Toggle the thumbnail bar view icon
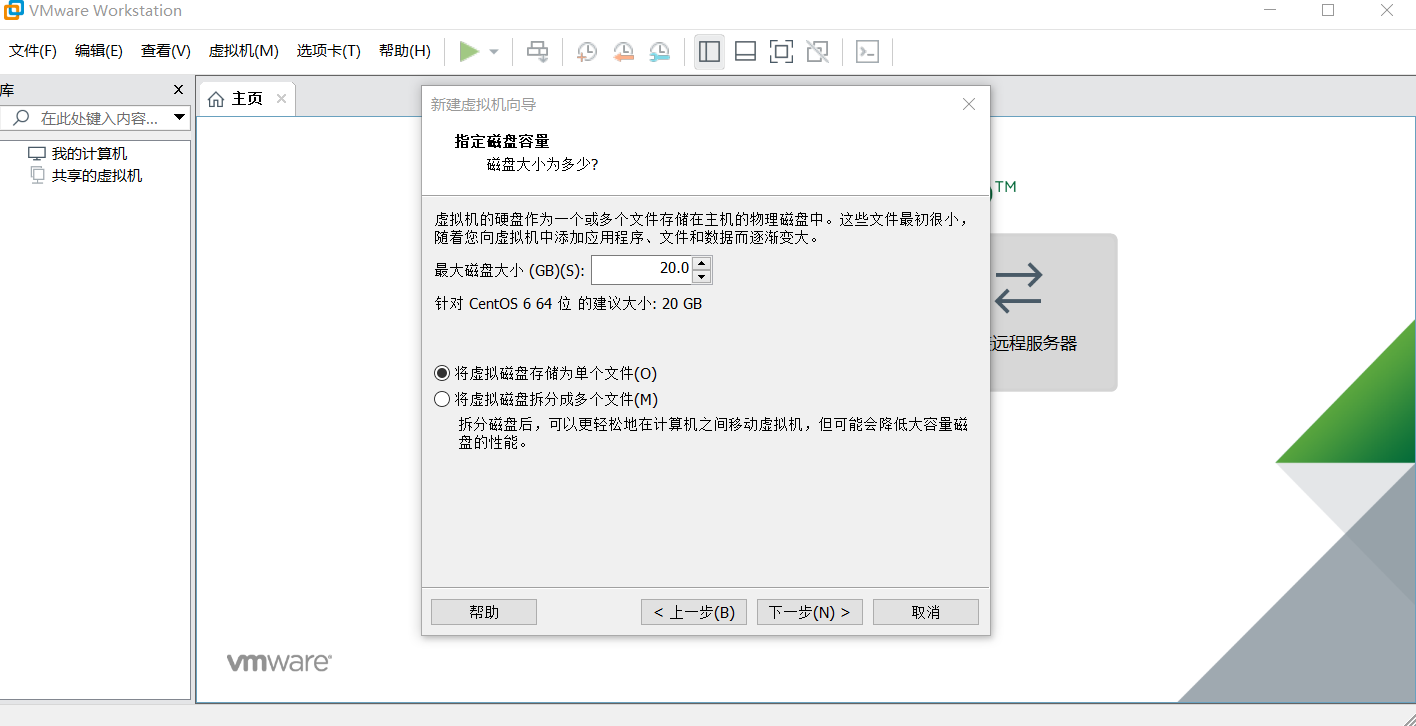The image size is (1416, 726). (745, 52)
